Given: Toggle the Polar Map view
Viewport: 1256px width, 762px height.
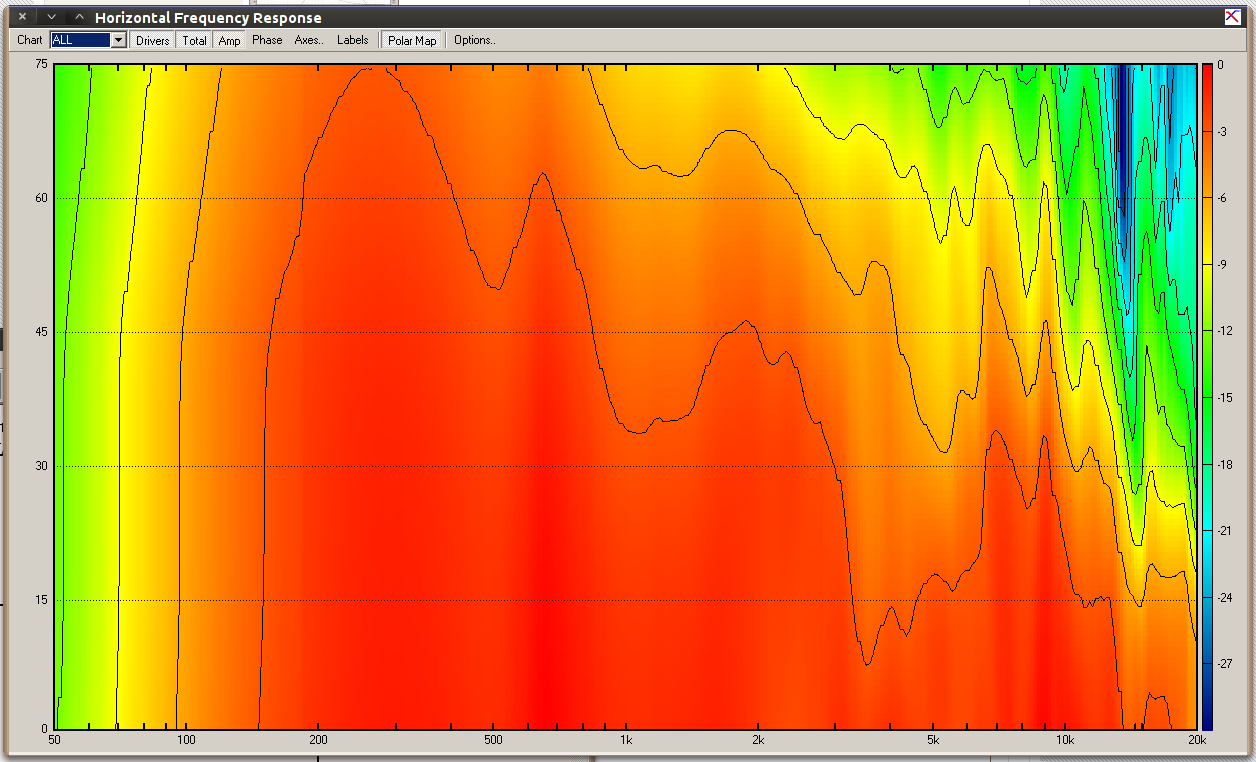Looking at the screenshot, I should [413, 40].
